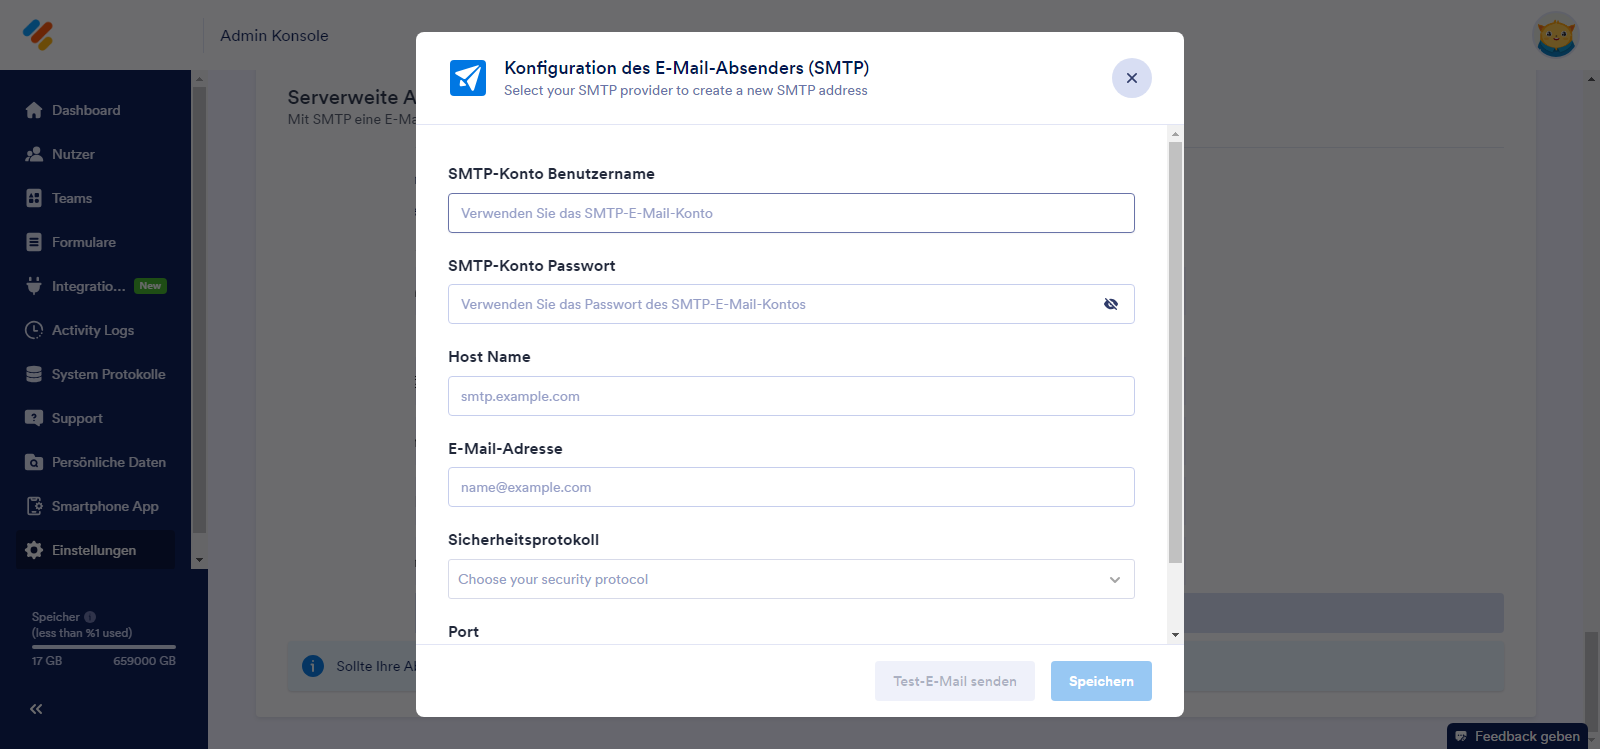This screenshot has width=1600, height=749.
Task: Click the Einstellungen gear icon
Action: (34, 550)
